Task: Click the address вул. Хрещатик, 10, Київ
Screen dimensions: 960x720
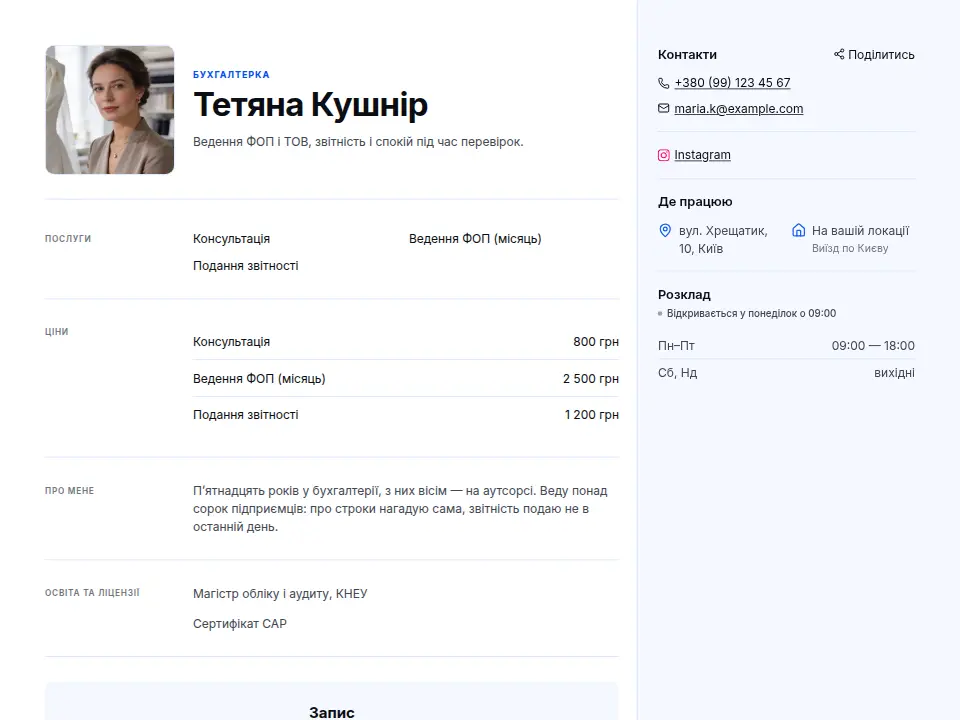Action: pyautogui.click(x=723, y=239)
